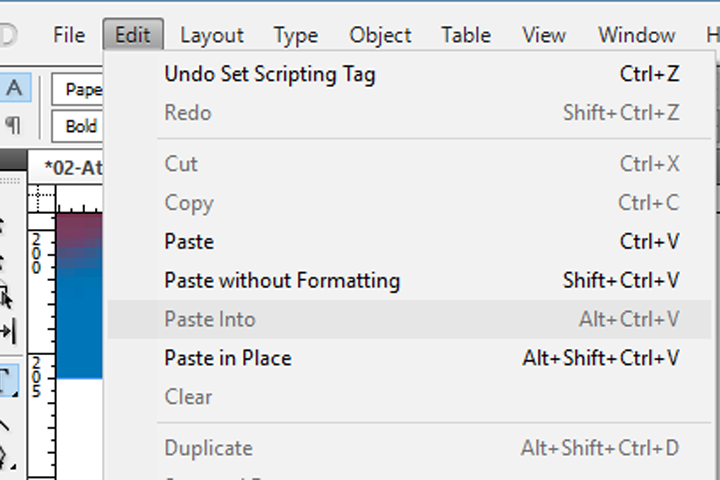Select the Type tool in toolbox
The height and width of the screenshot is (480, 720).
coord(7,380)
